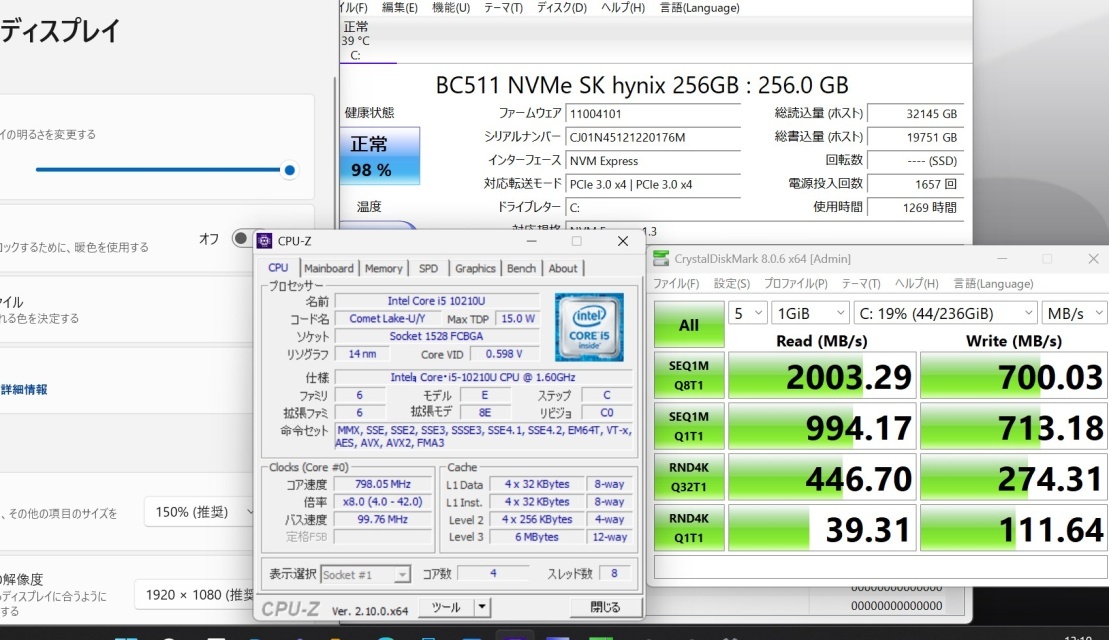The width and height of the screenshot is (1109, 640).
Task: Click the CrystalDiskMark icon in its title bar
Action: tap(659, 258)
